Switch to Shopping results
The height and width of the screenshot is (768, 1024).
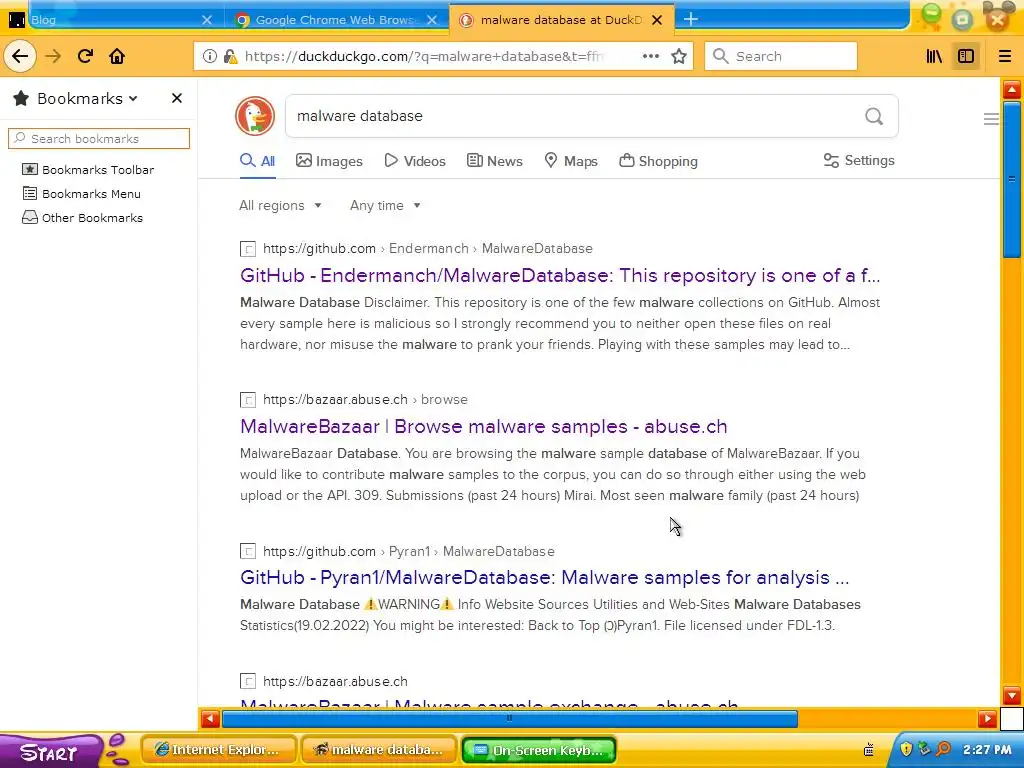pos(658,161)
